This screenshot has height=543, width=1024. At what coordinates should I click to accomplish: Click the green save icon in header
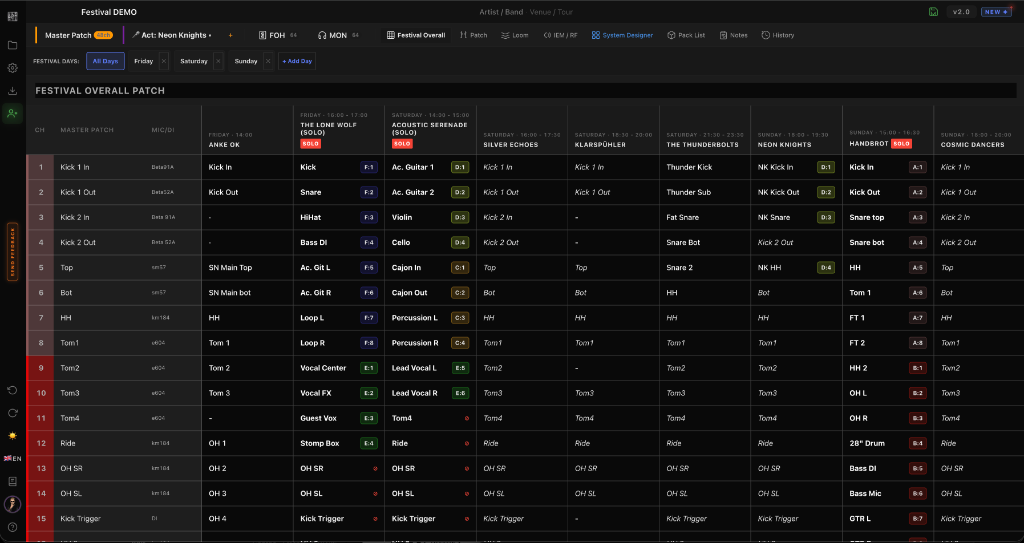(x=934, y=12)
